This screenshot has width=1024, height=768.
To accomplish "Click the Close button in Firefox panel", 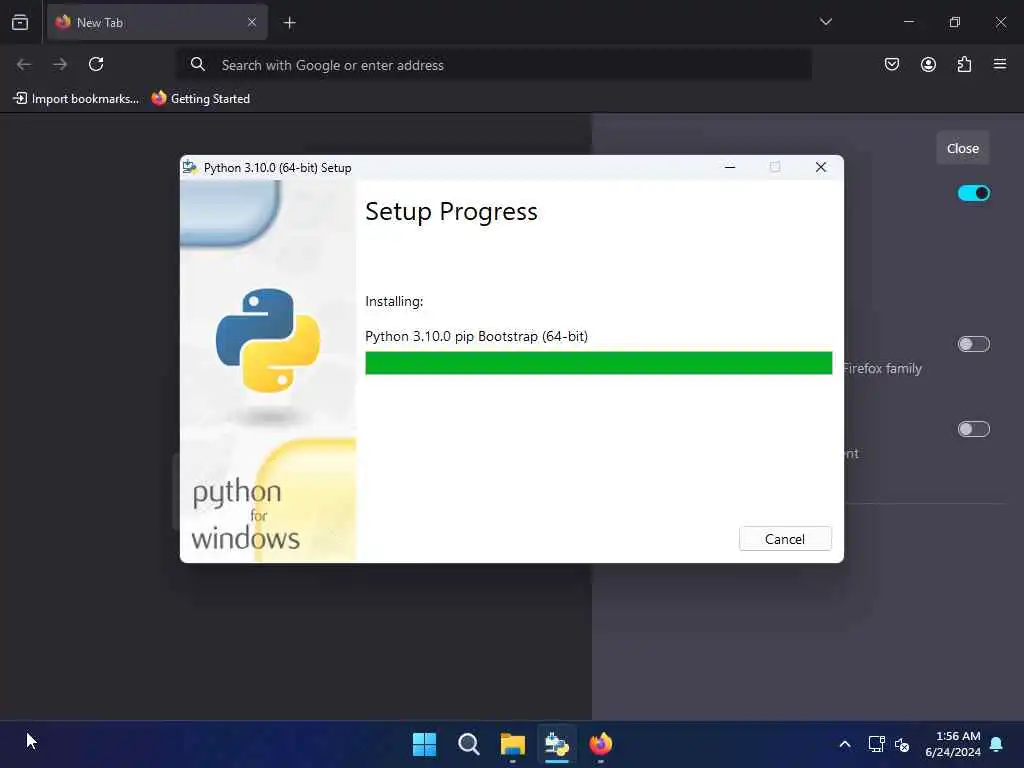I will (963, 148).
